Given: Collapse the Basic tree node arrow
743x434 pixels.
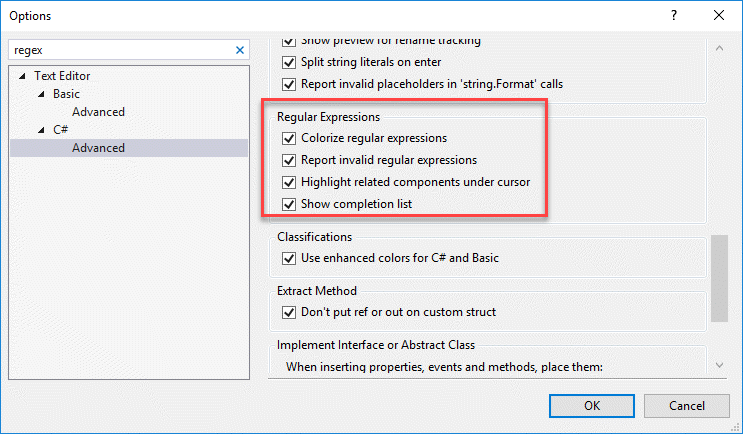Looking at the screenshot, I should (x=41, y=94).
